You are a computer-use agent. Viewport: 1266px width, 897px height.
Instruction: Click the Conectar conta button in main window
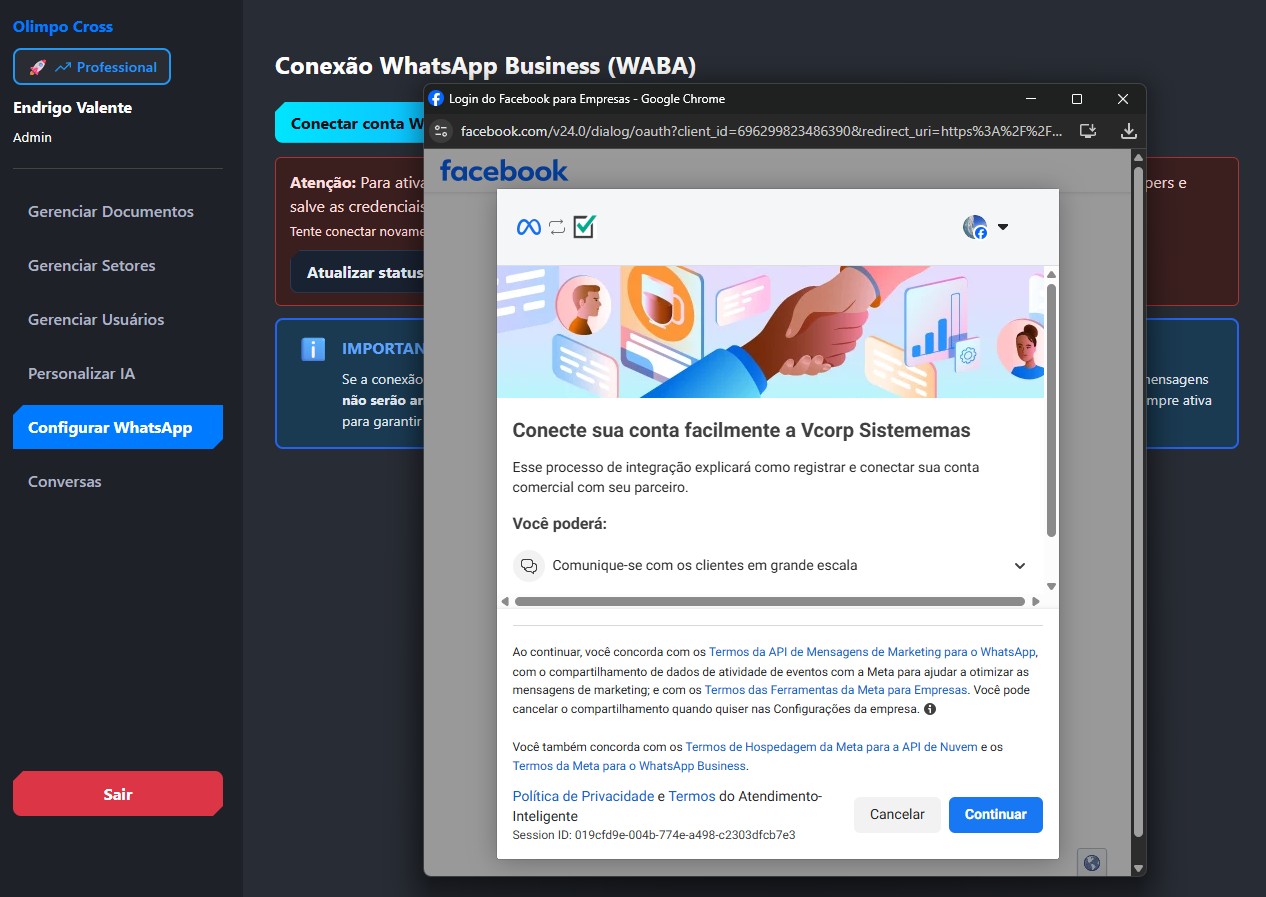(x=350, y=123)
